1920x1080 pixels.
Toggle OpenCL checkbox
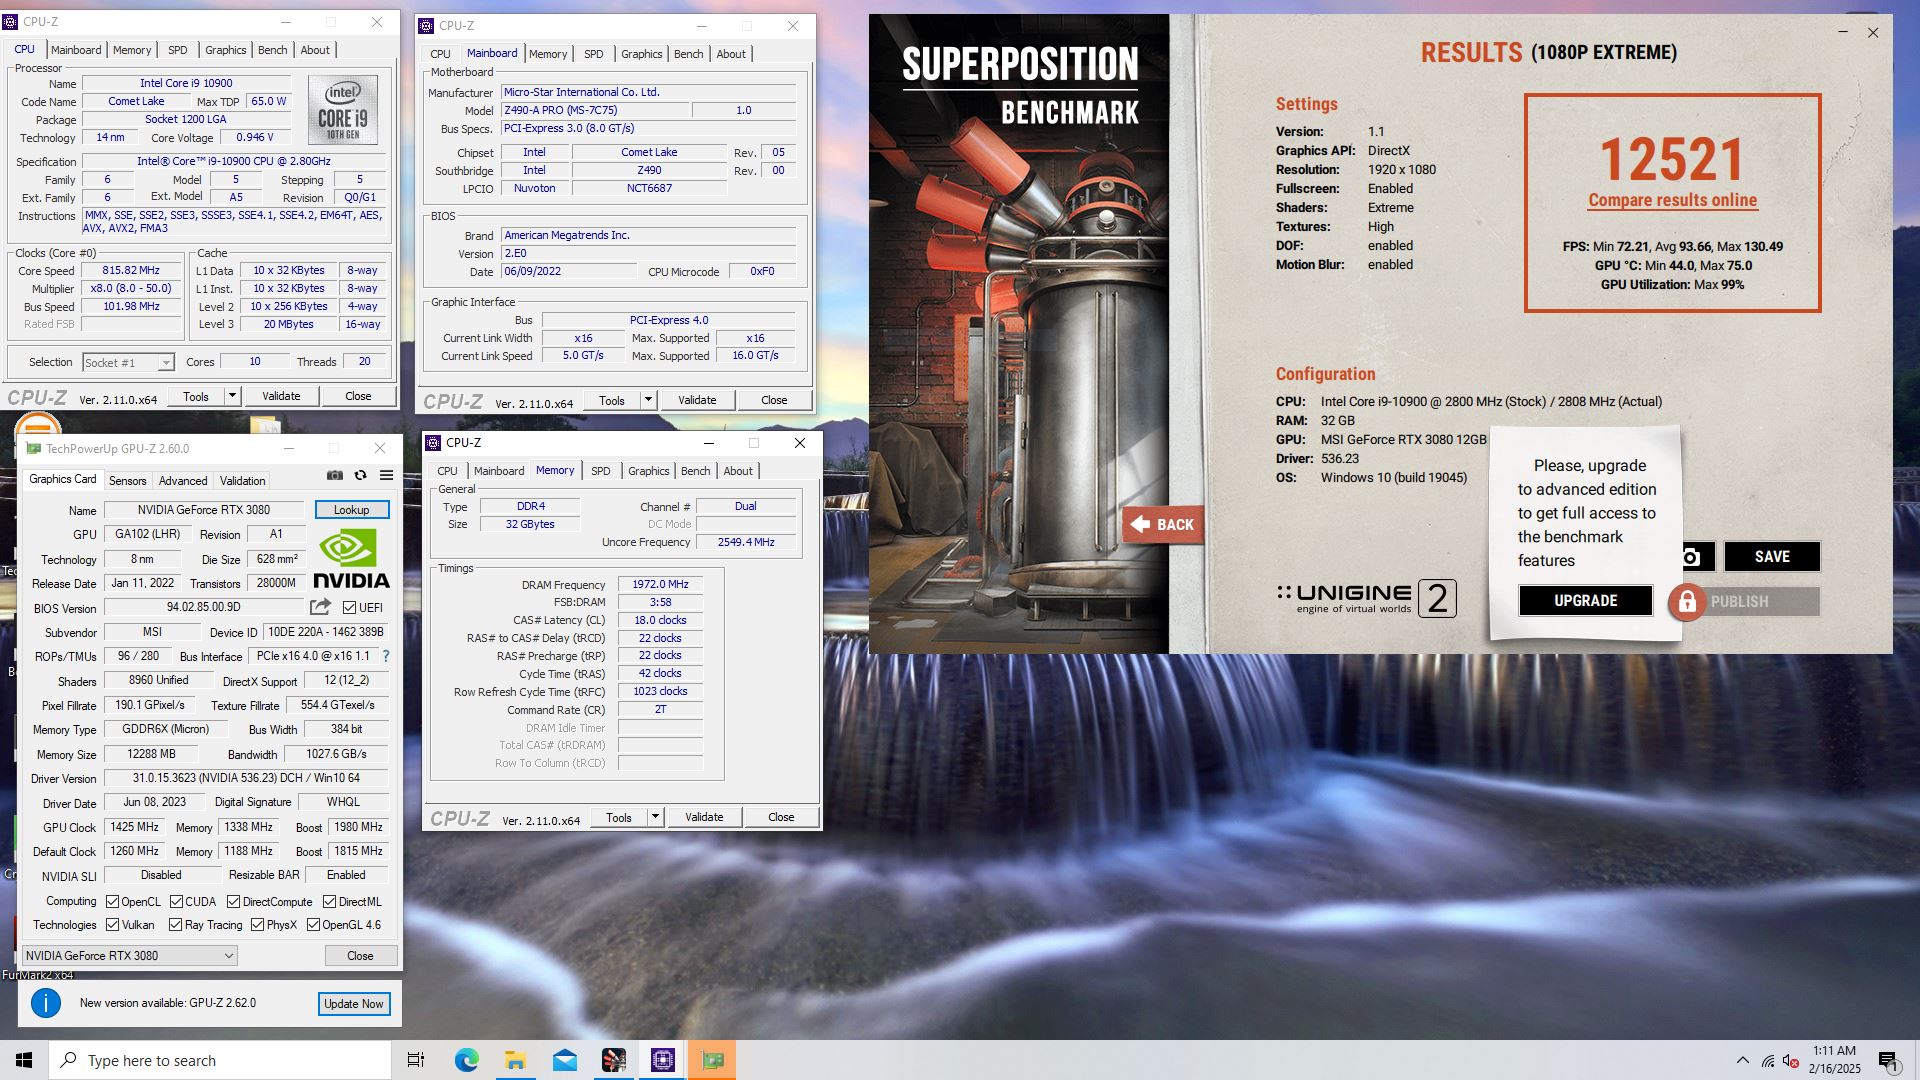click(112, 902)
